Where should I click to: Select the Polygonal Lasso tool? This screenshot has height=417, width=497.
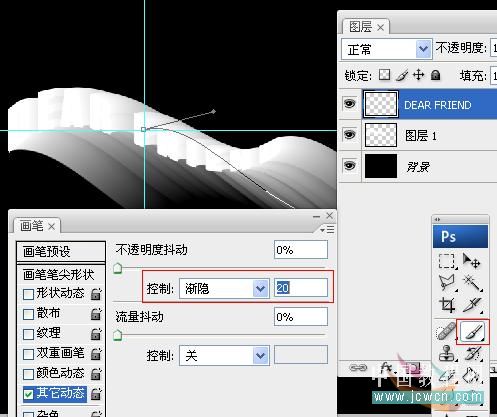447,283
